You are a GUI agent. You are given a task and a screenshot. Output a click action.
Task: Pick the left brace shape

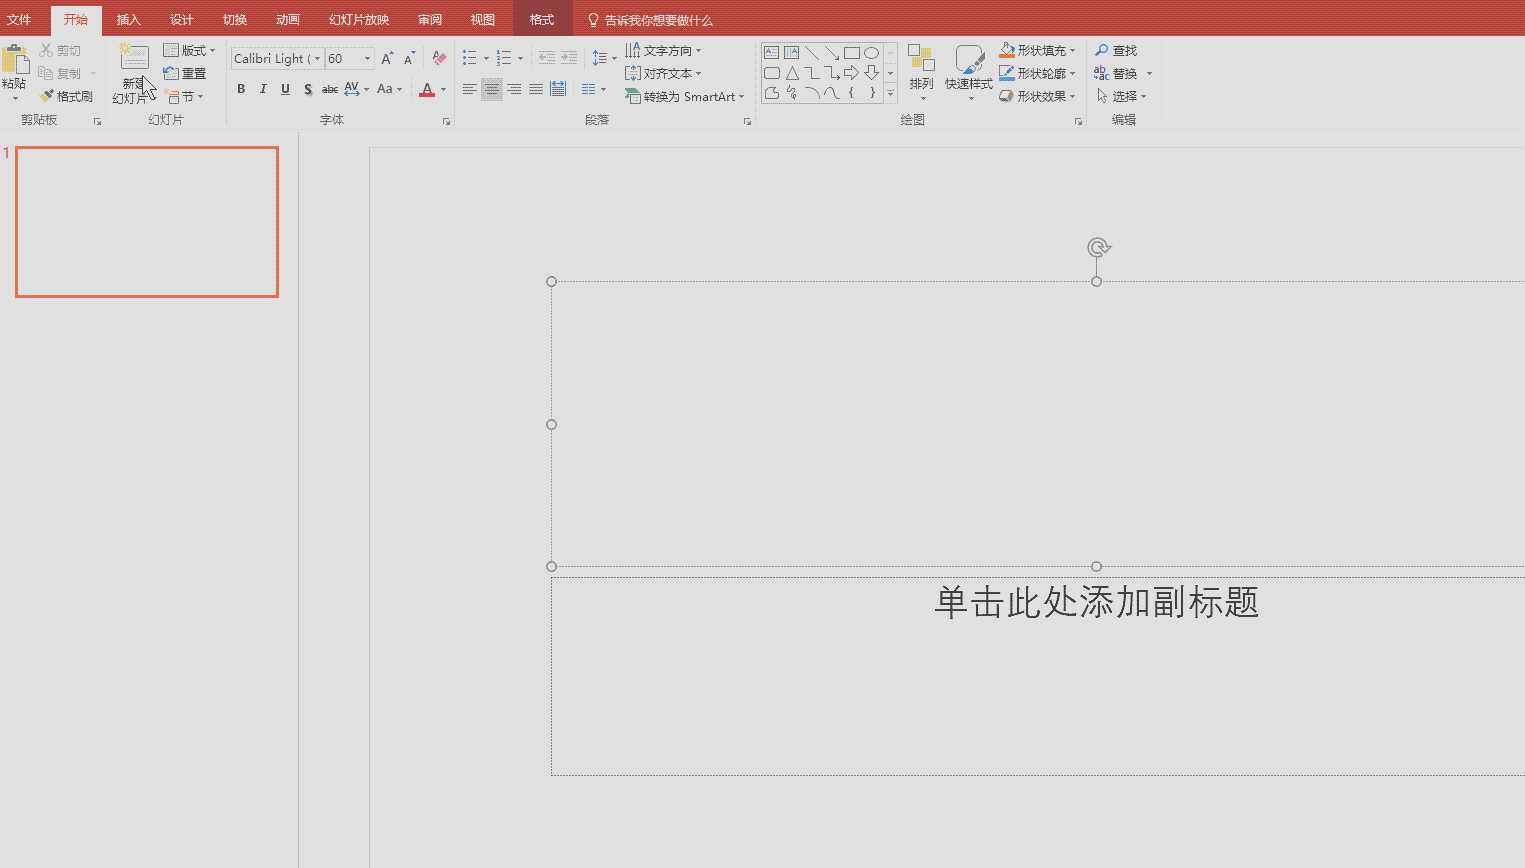pyautogui.click(x=851, y=93)
